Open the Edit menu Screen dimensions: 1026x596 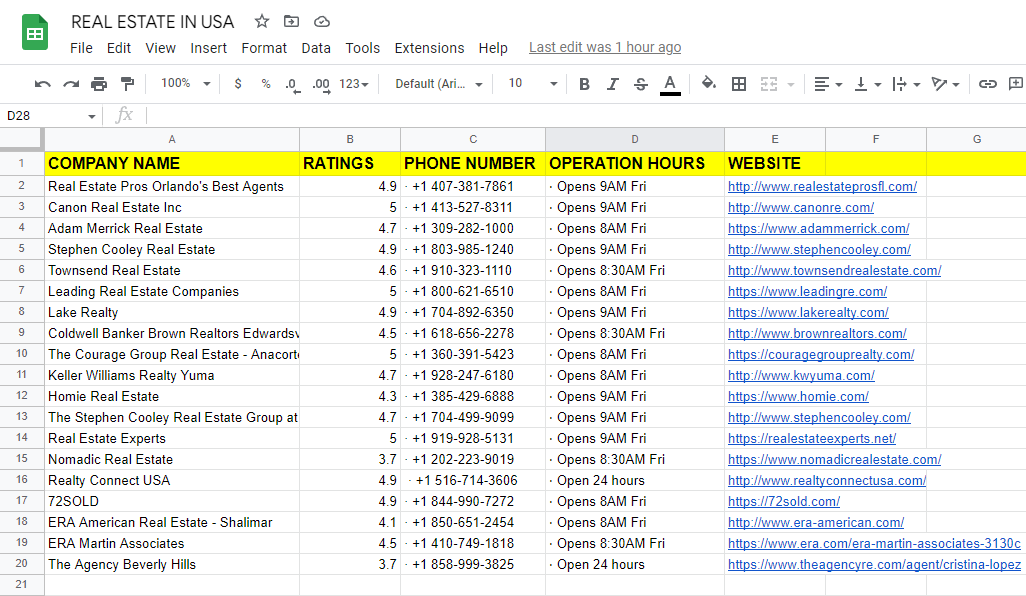coord(118,48)
